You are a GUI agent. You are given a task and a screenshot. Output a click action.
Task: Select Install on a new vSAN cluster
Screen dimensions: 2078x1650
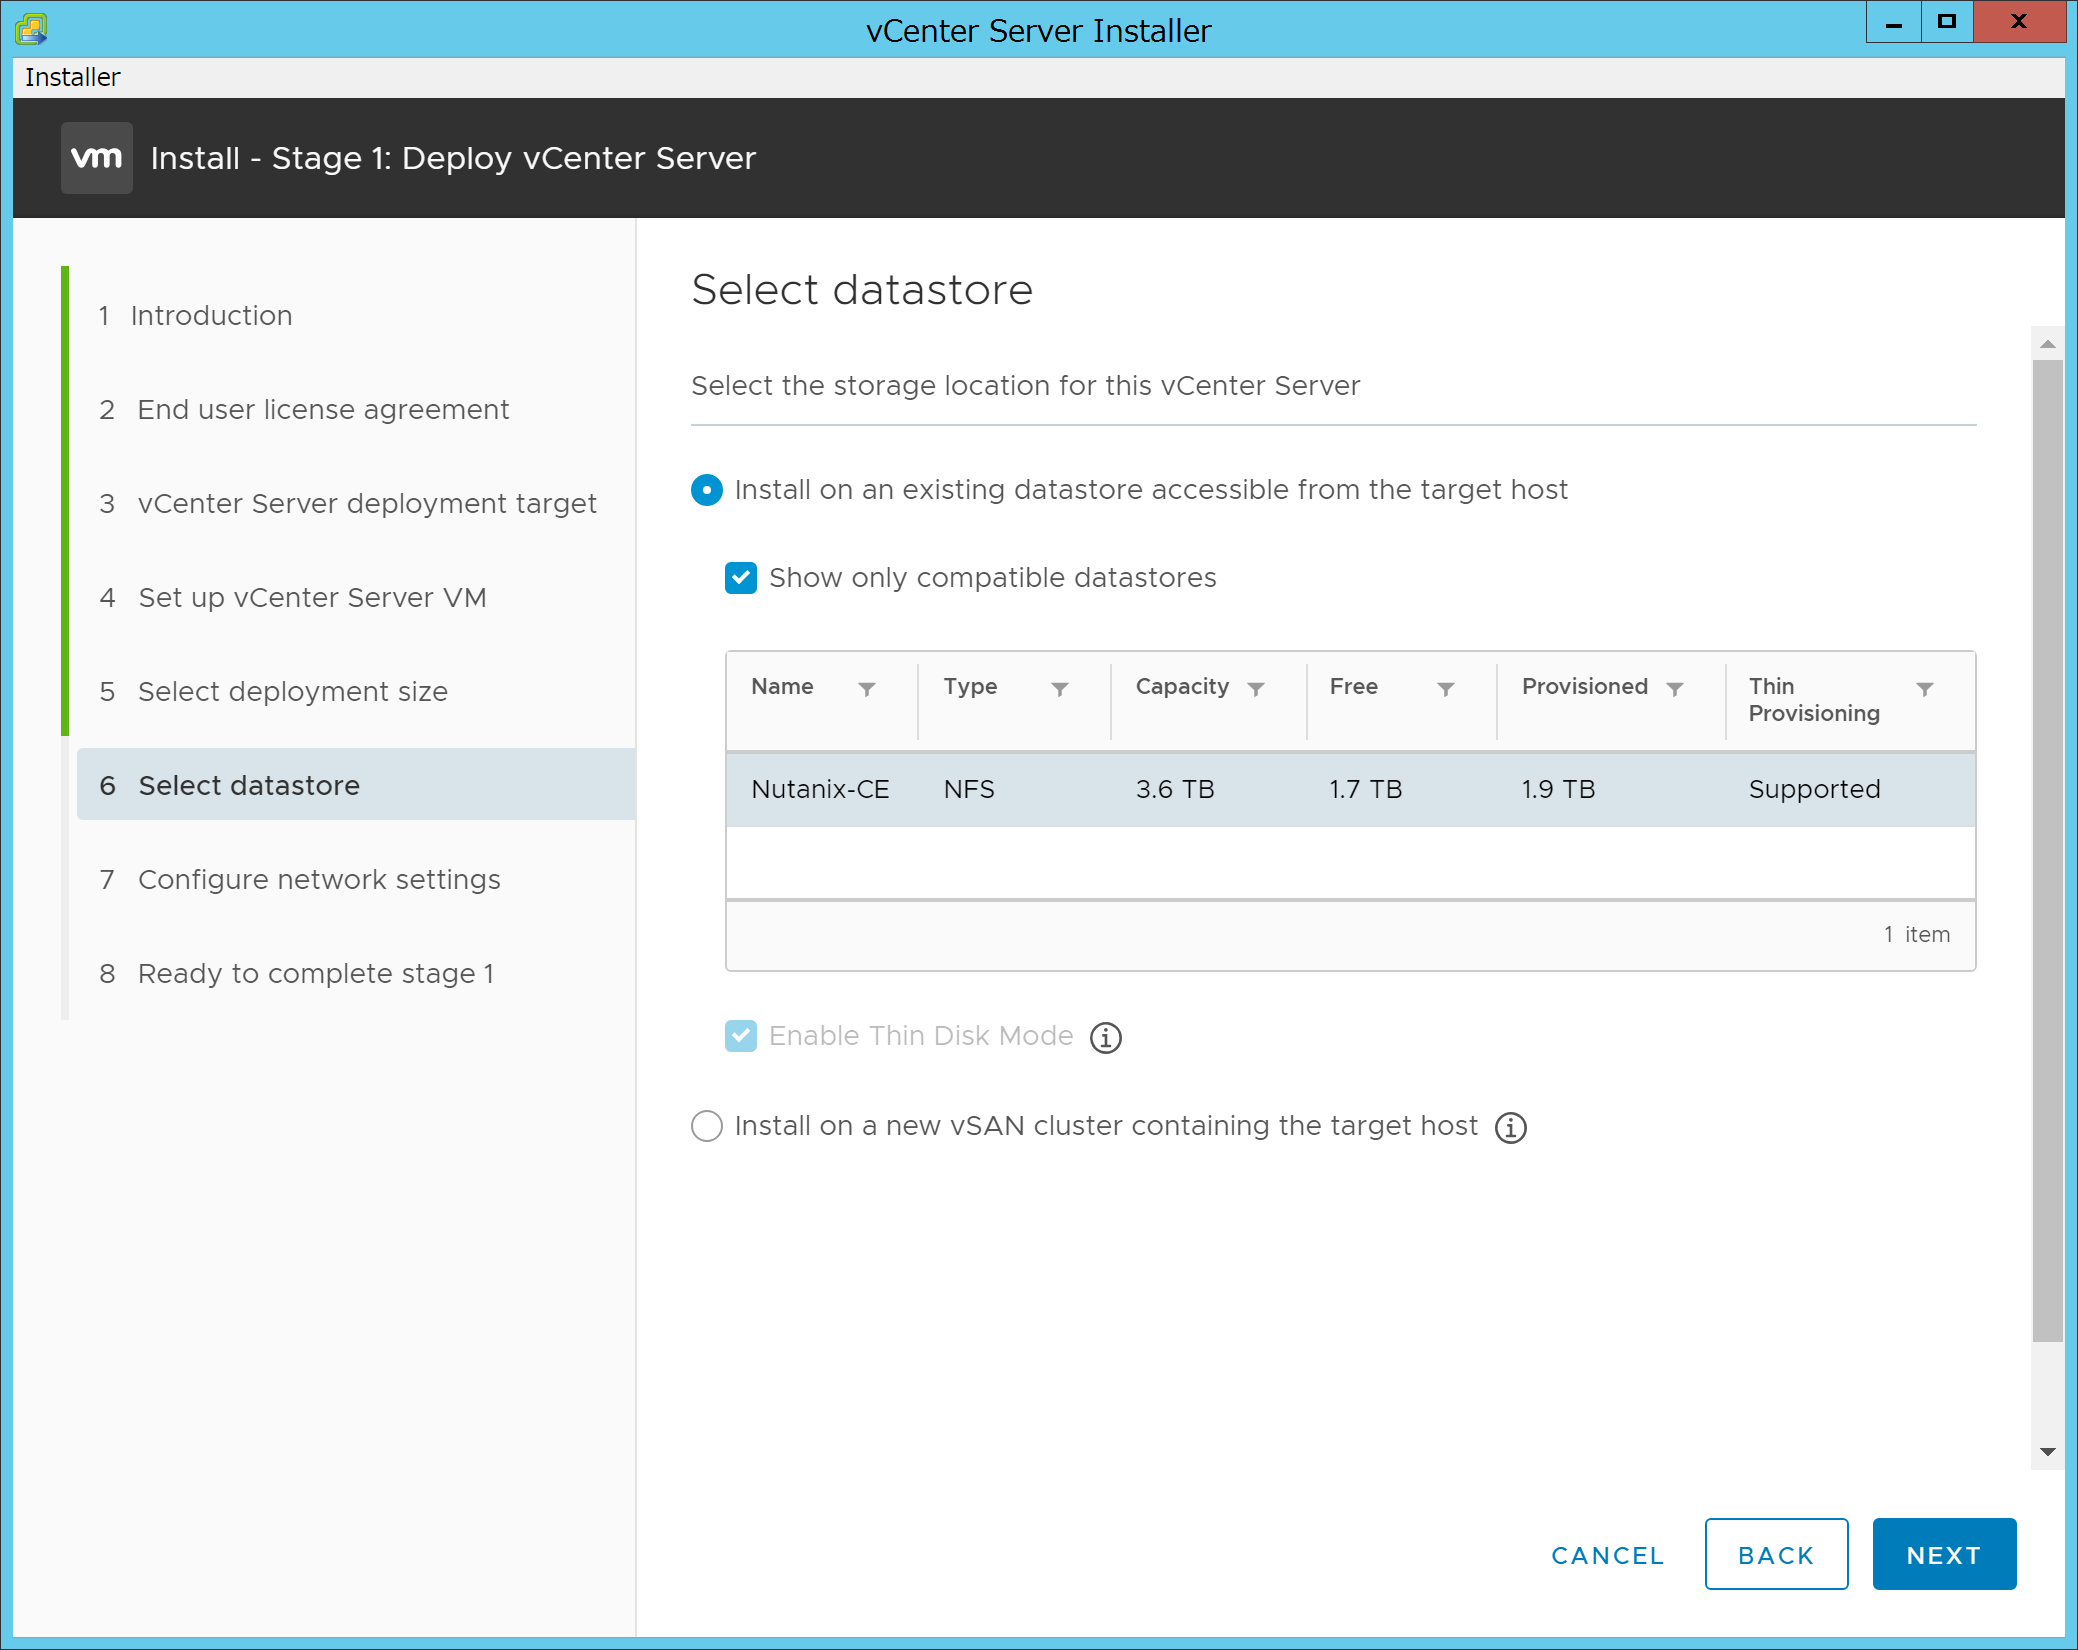(x=707, y=1126)
